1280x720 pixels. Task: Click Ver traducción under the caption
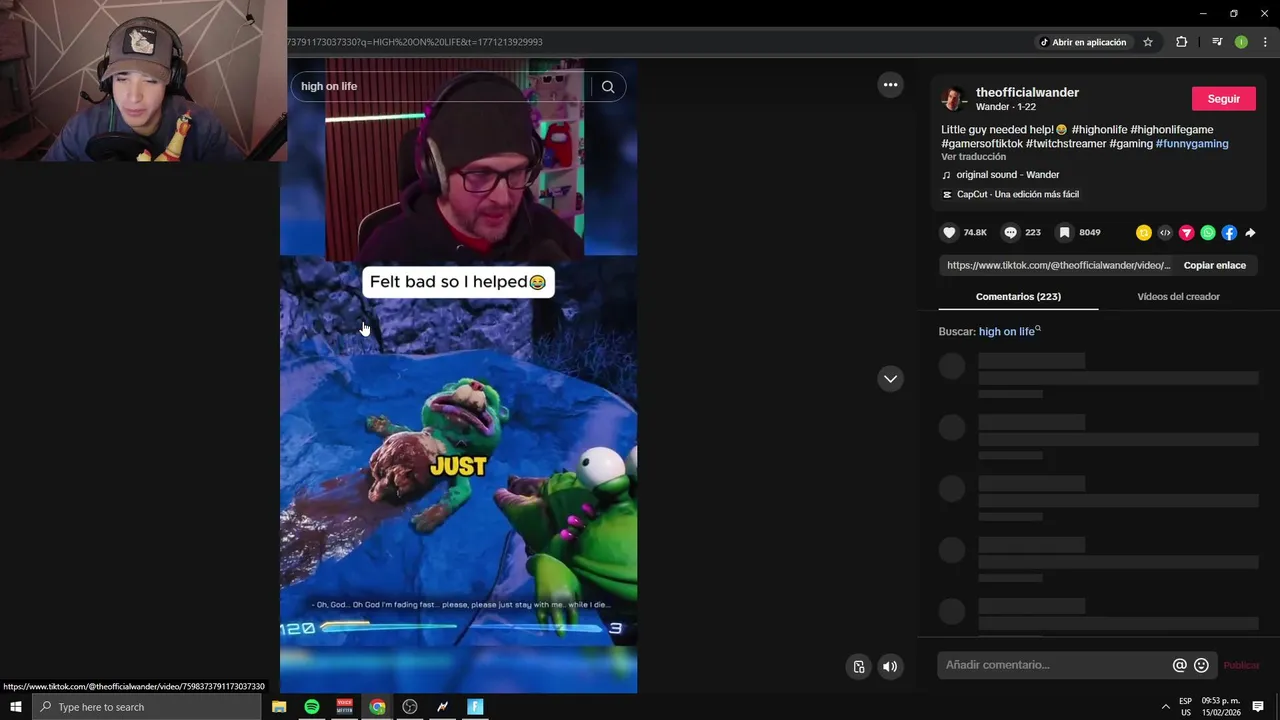pos(973,157)
